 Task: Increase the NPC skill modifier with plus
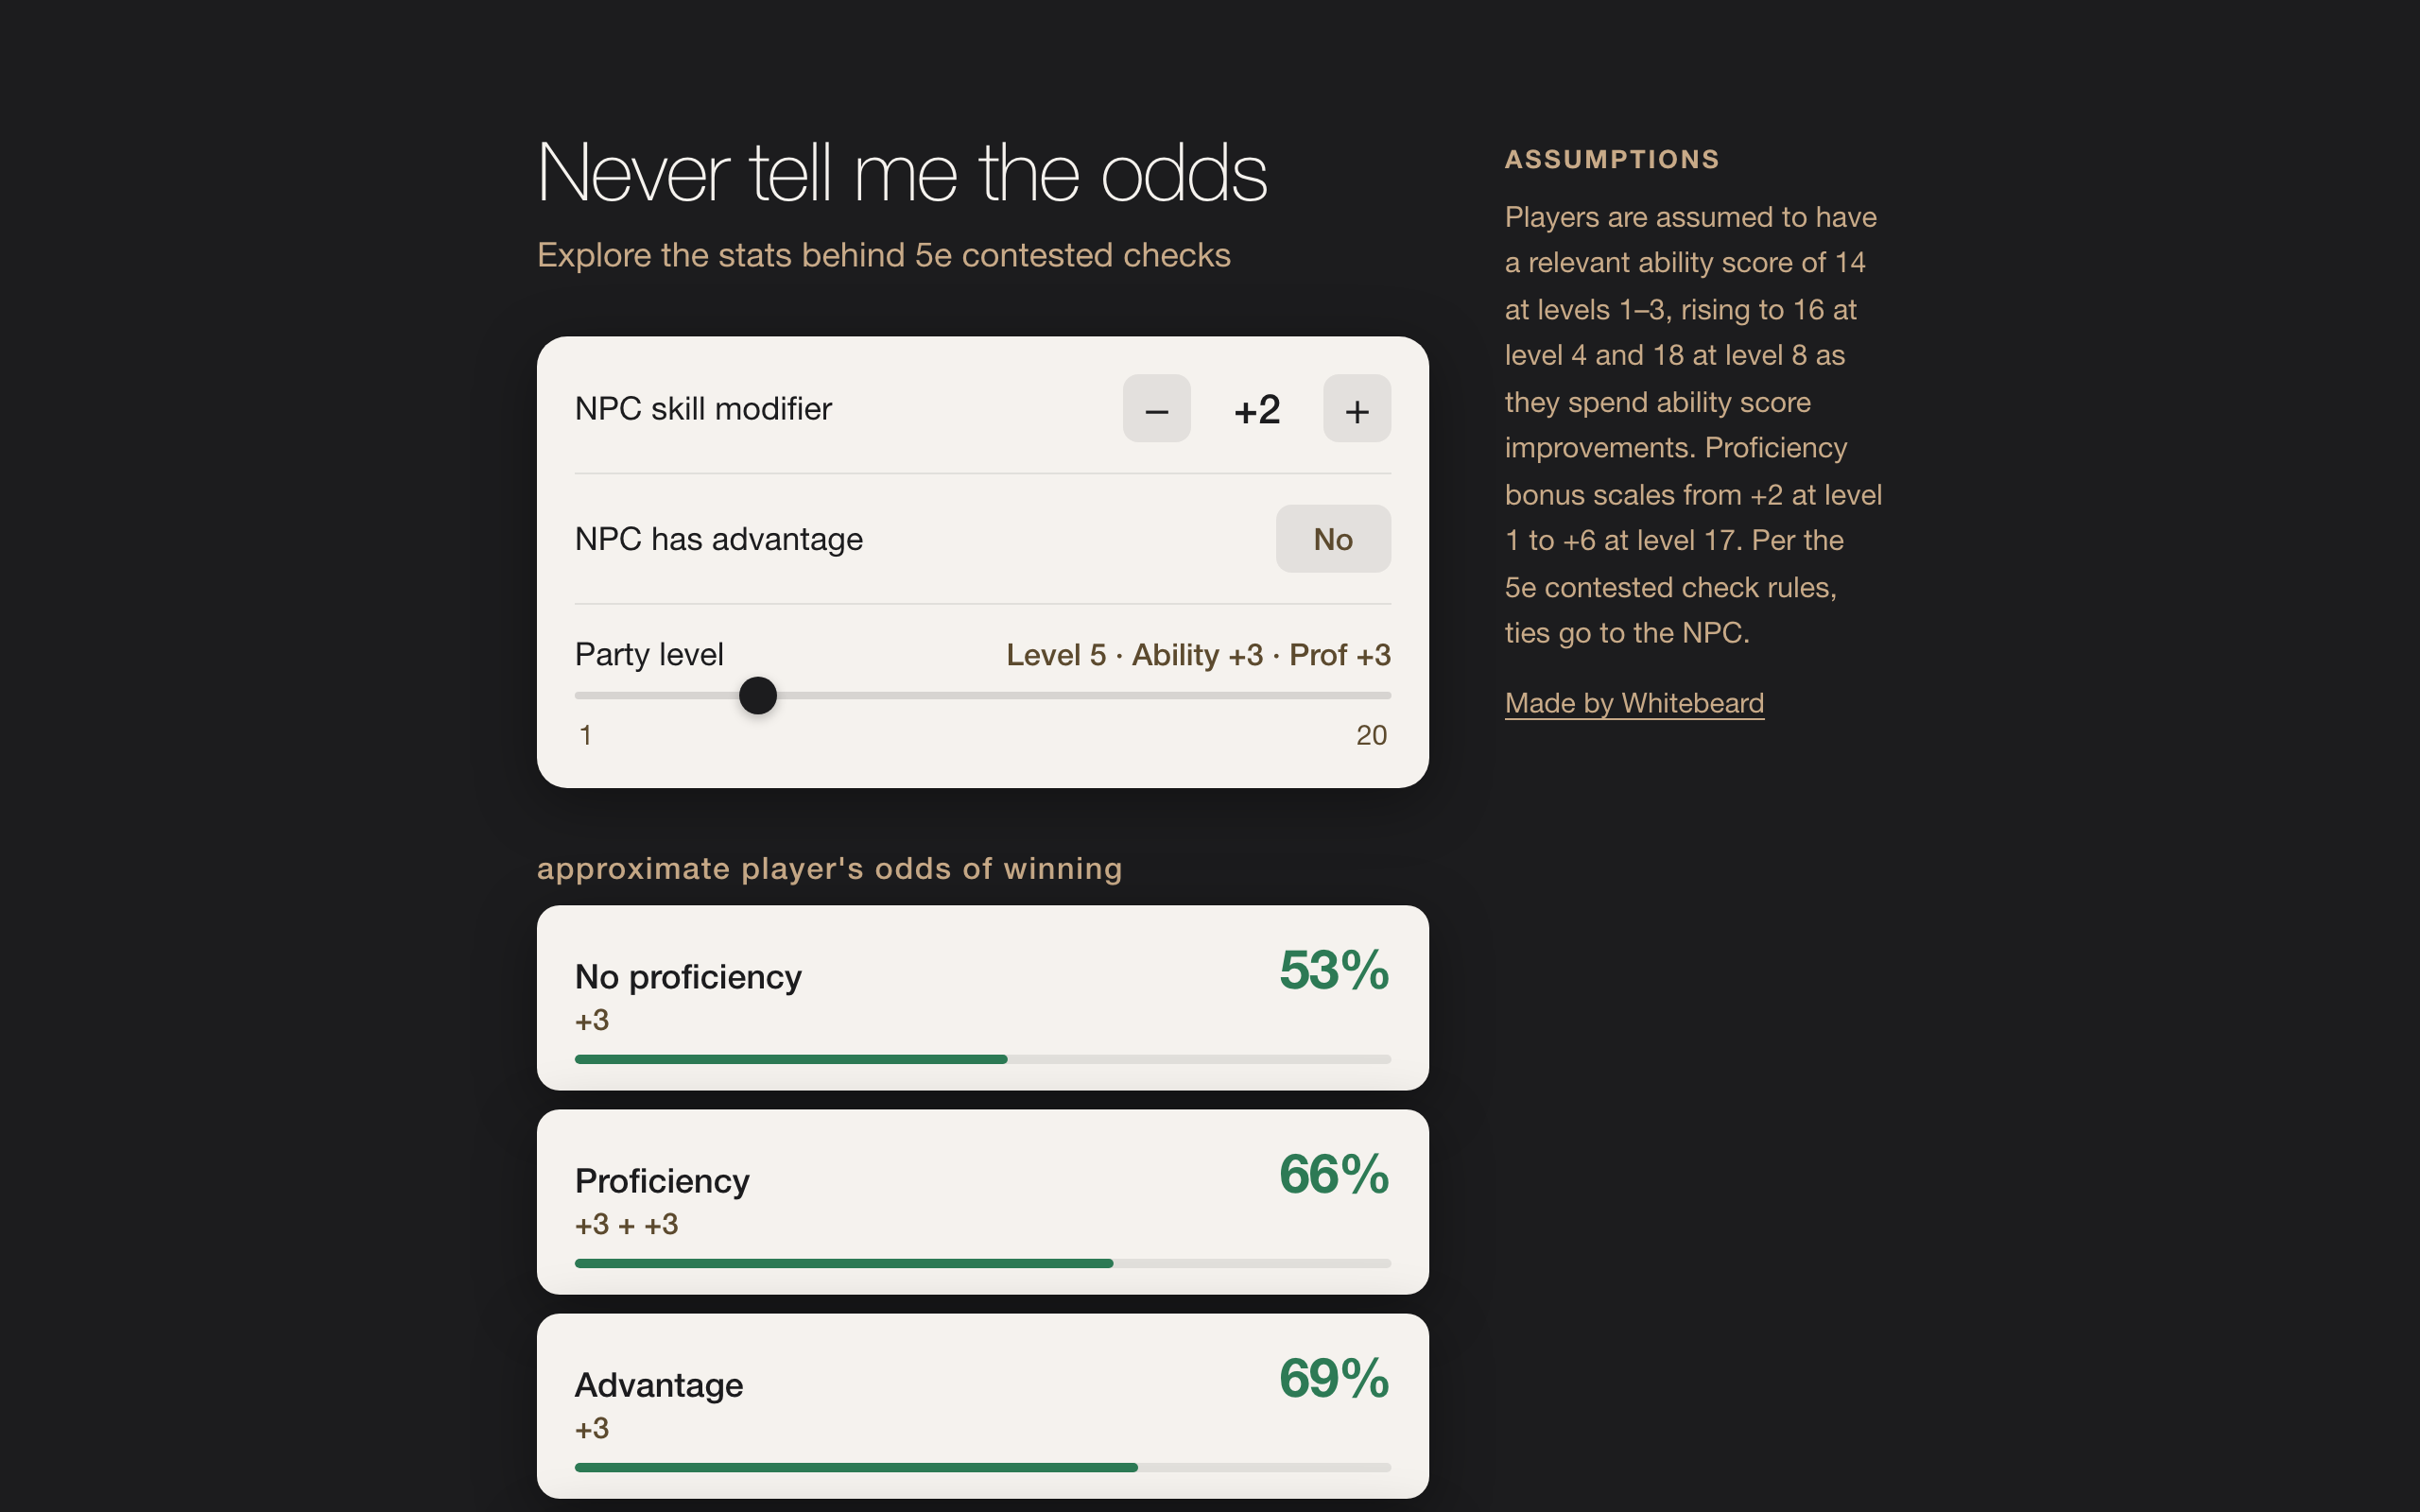1356,409
